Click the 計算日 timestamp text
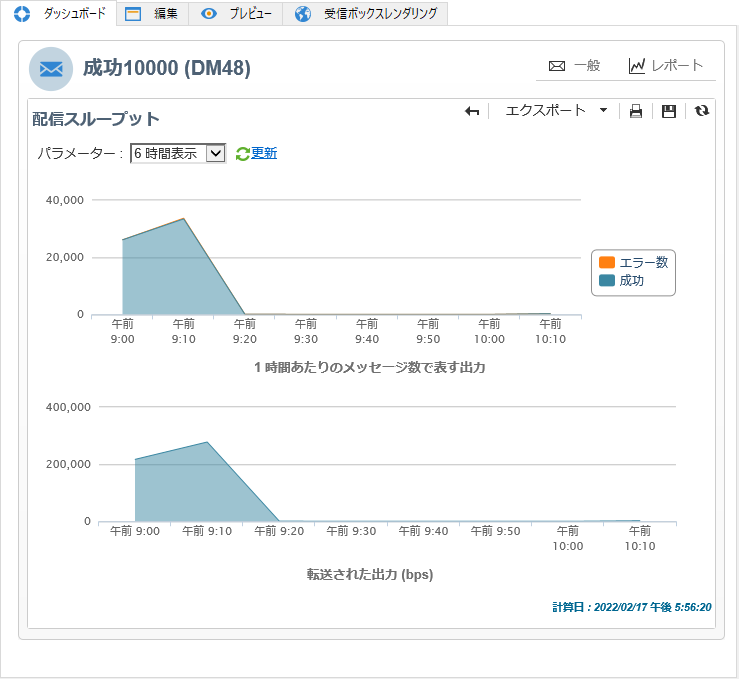 632,607
